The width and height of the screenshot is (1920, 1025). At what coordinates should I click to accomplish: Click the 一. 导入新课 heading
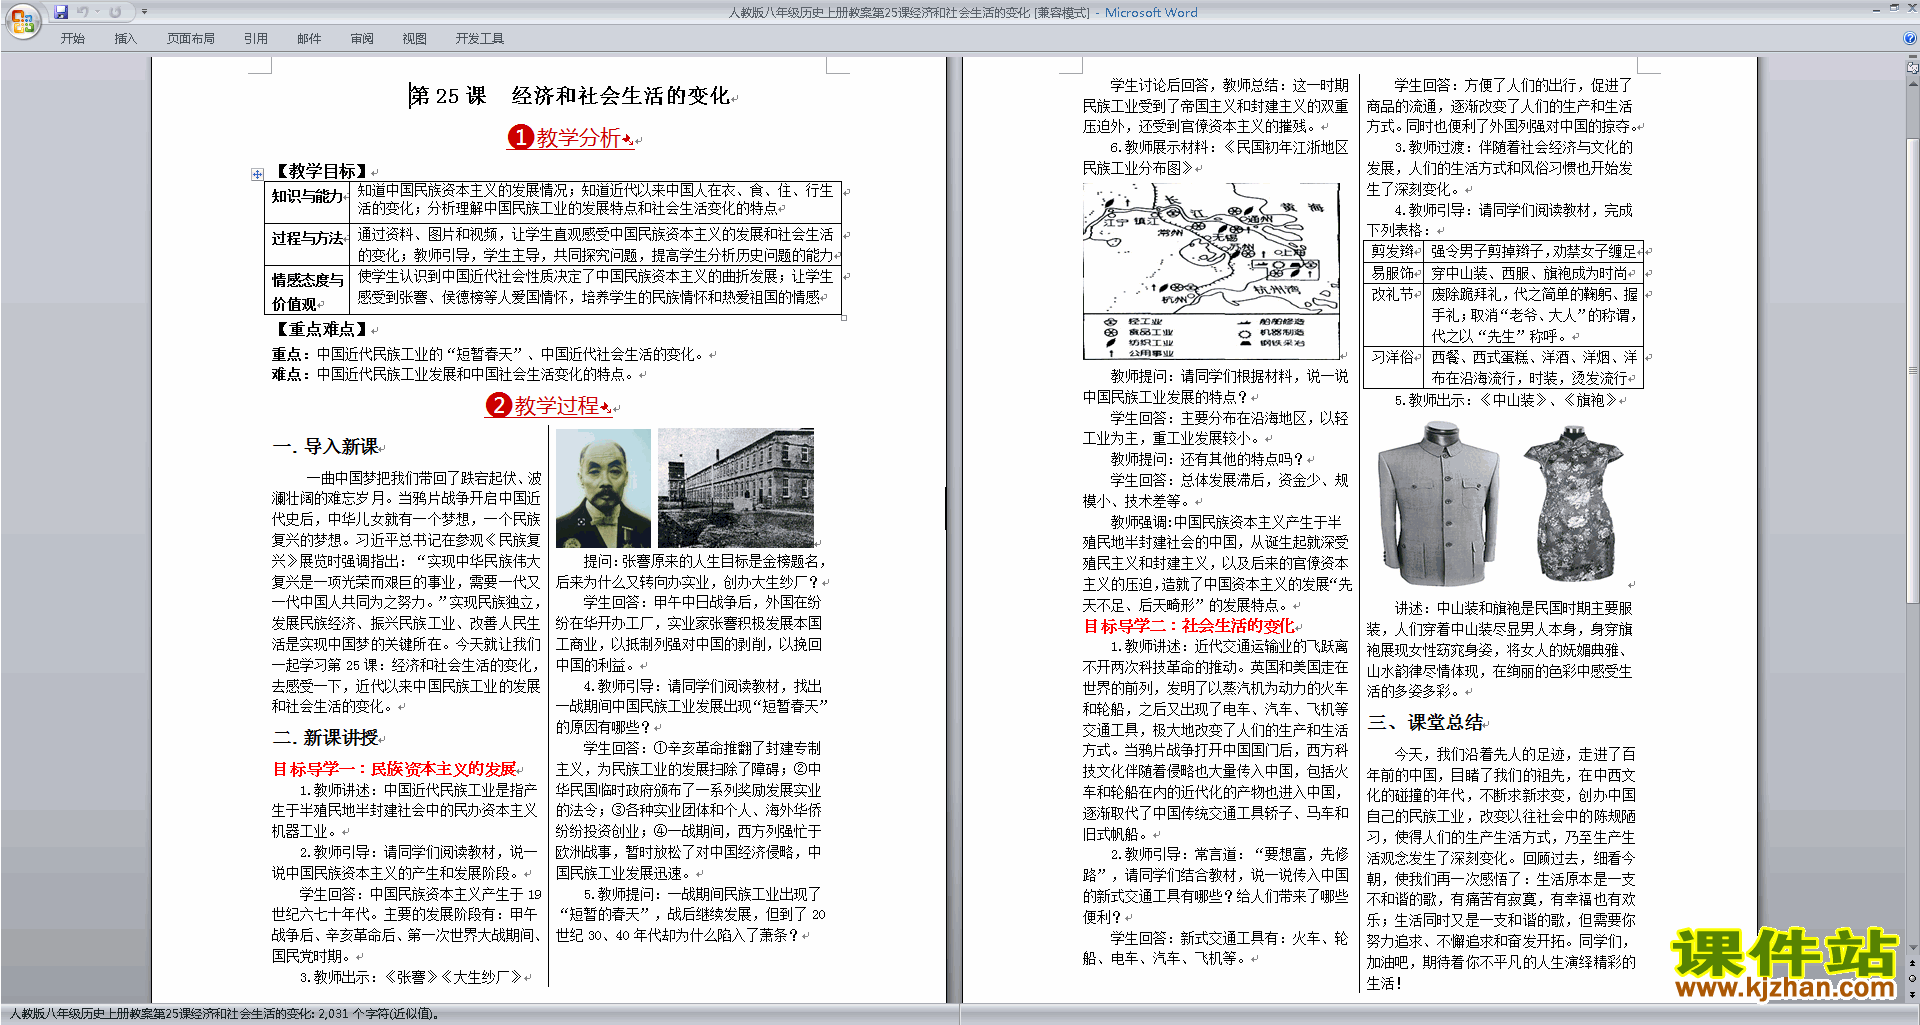325,446
